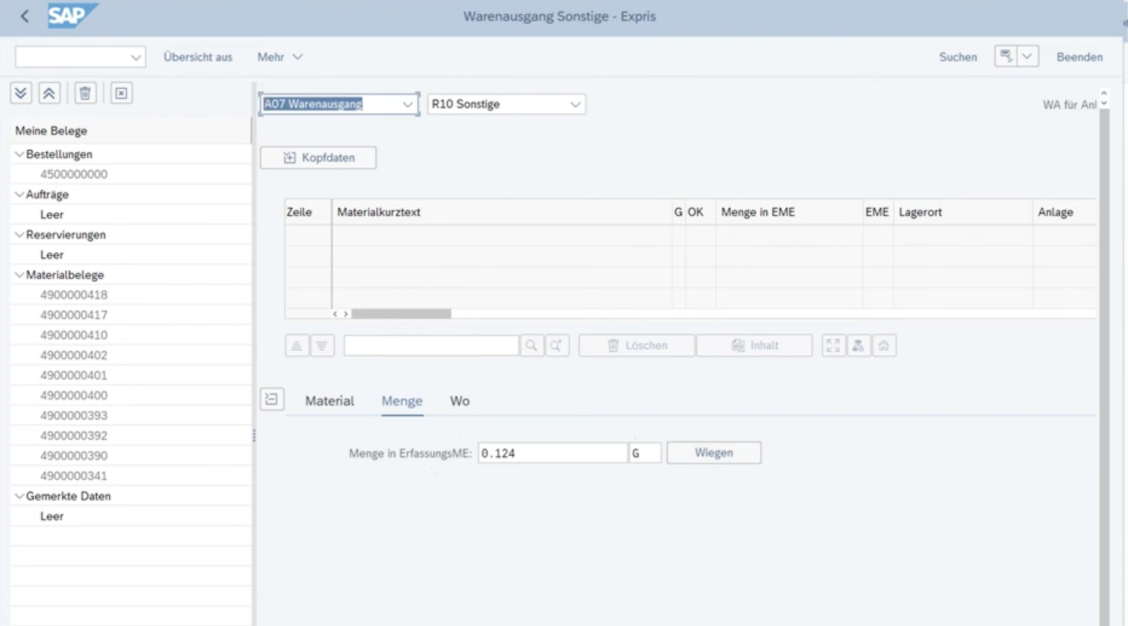Switch to the Wo tab
Viewport: 1128px width, 626px height.
pyautogui.click(x=460, y=401)
